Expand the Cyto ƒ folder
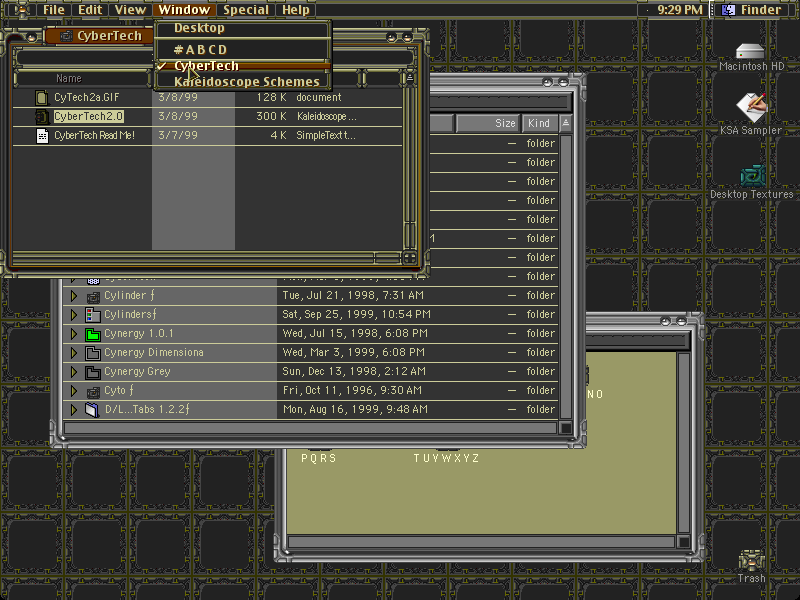This screenshot has width=800, height=600. [x=73, y=391]
